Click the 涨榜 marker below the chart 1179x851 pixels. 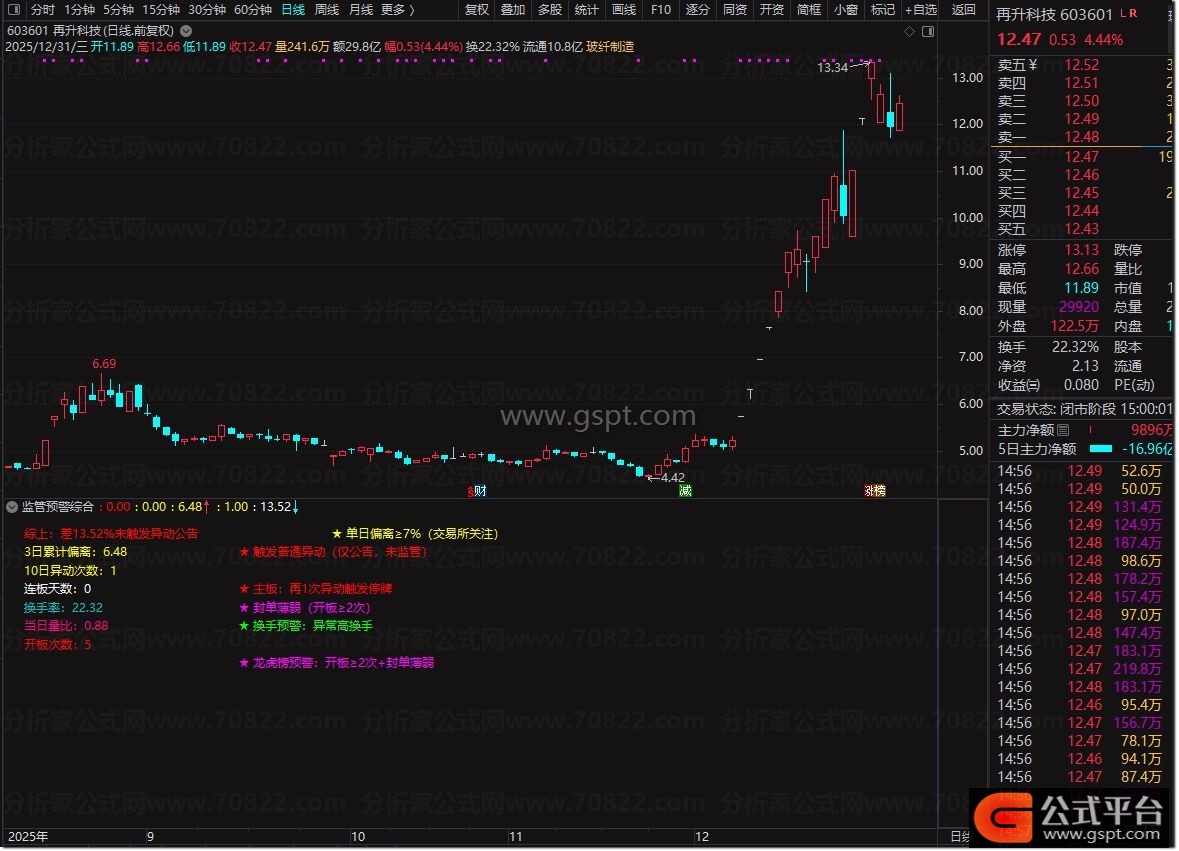tap(875, 491)
